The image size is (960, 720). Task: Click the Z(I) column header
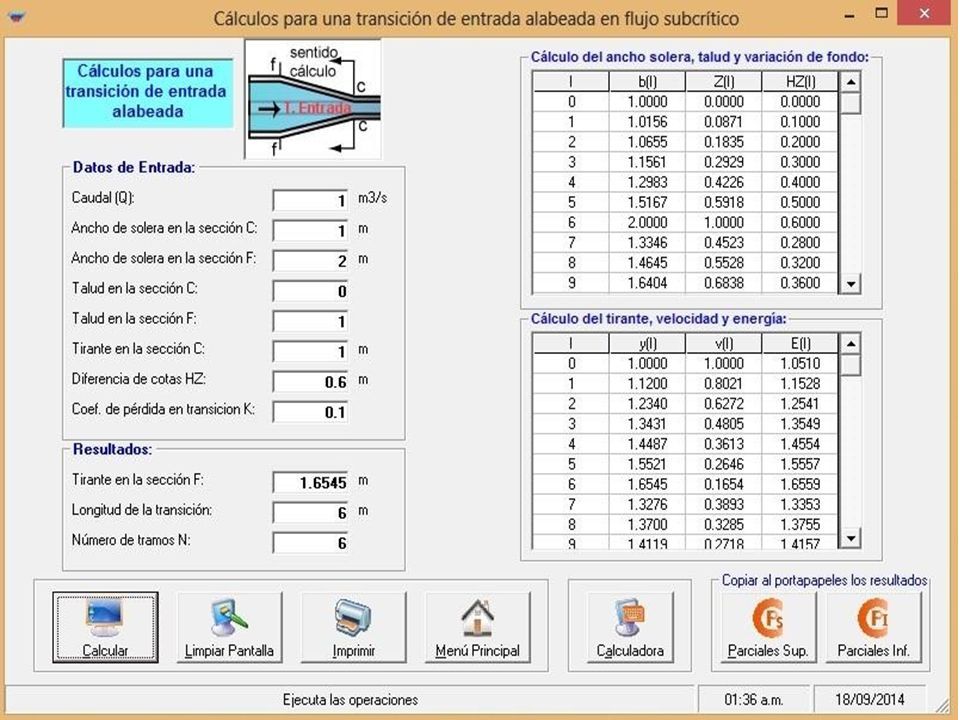[x=724, y=81]
